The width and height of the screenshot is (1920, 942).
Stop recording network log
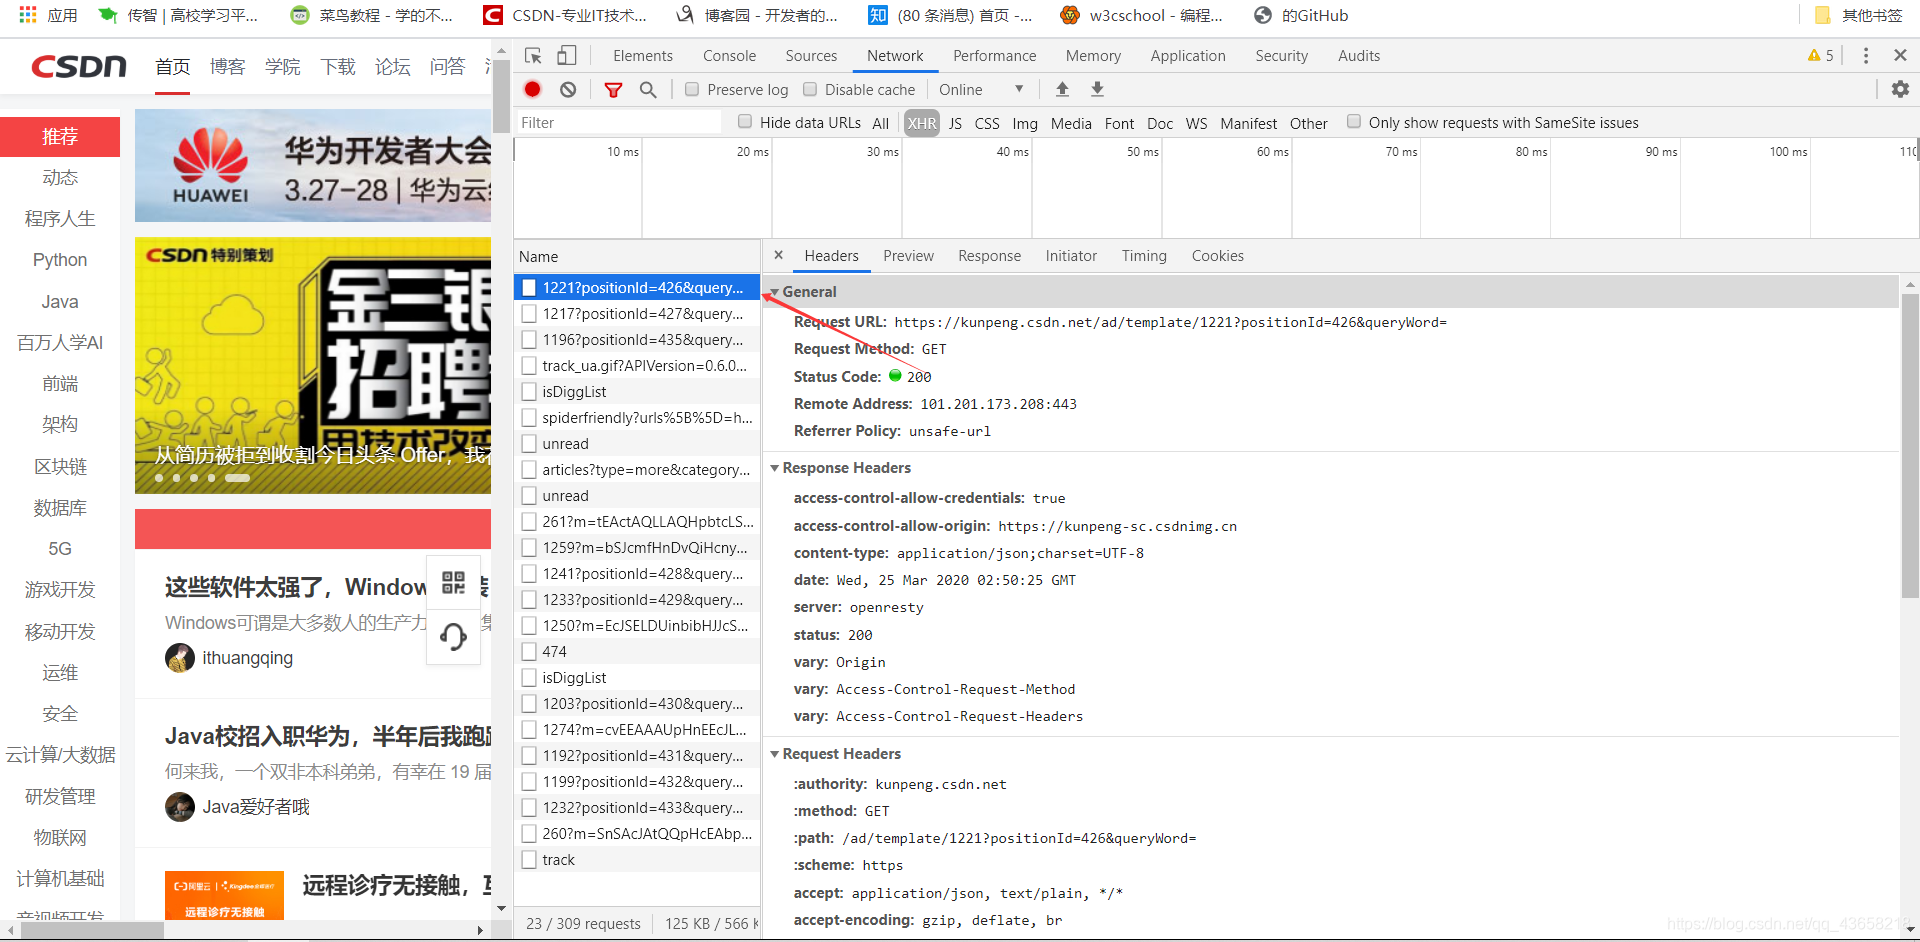point(533,89)
